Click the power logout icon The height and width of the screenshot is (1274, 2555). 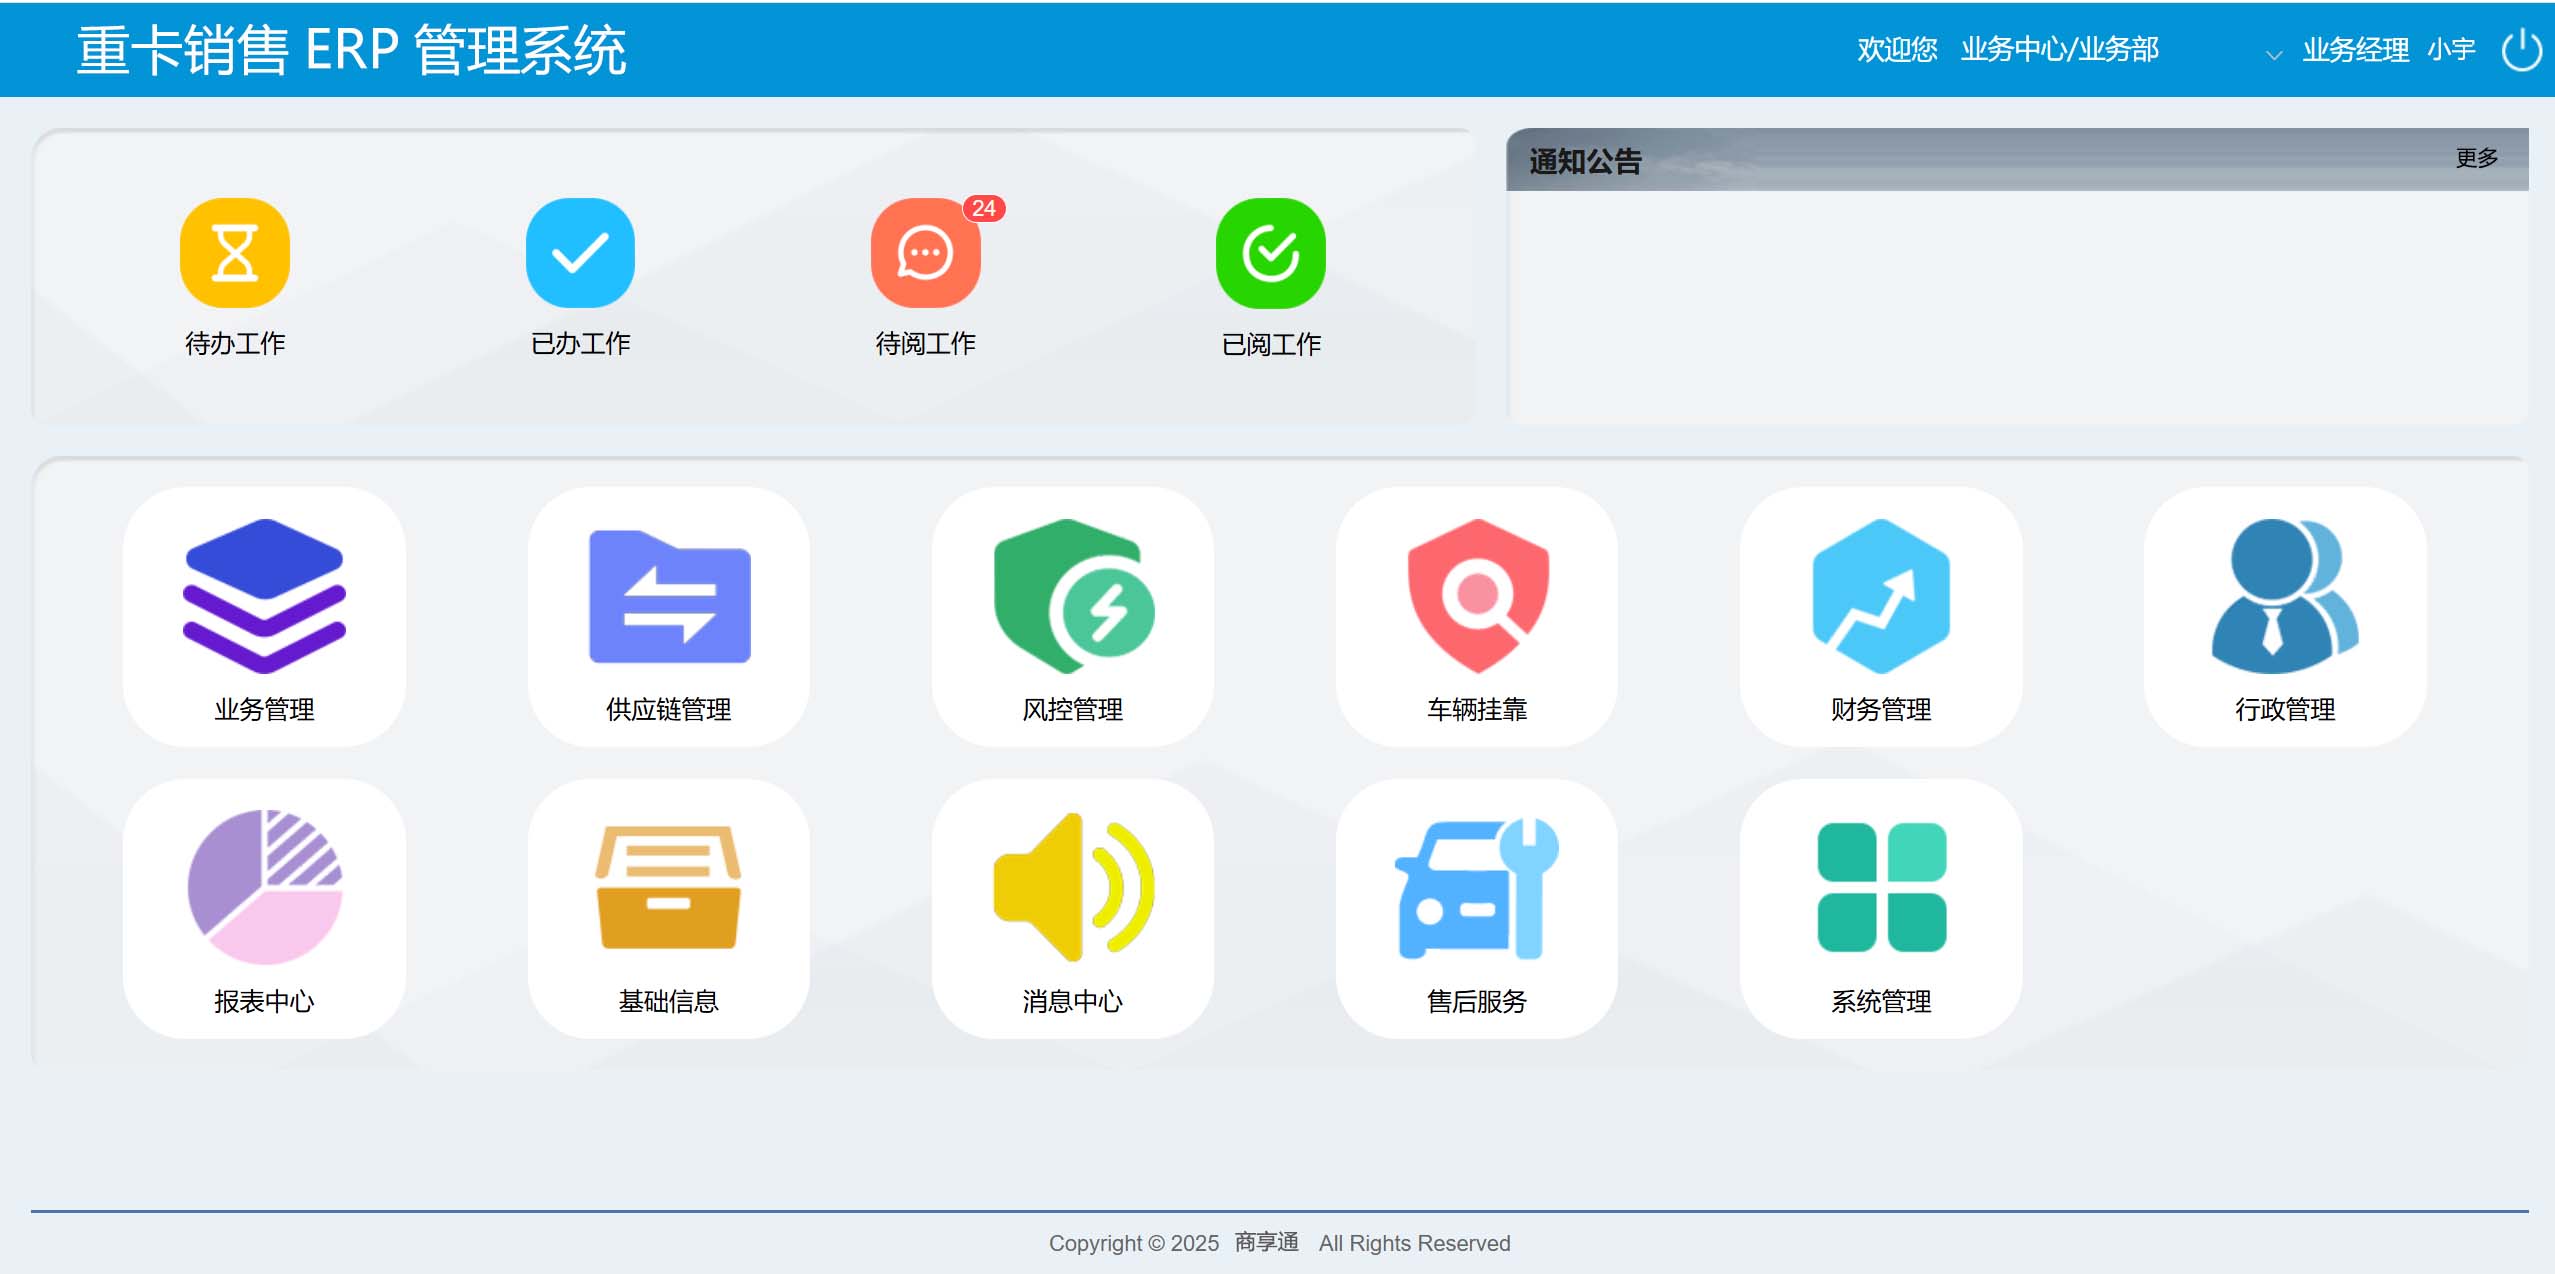pos(2521,49)
